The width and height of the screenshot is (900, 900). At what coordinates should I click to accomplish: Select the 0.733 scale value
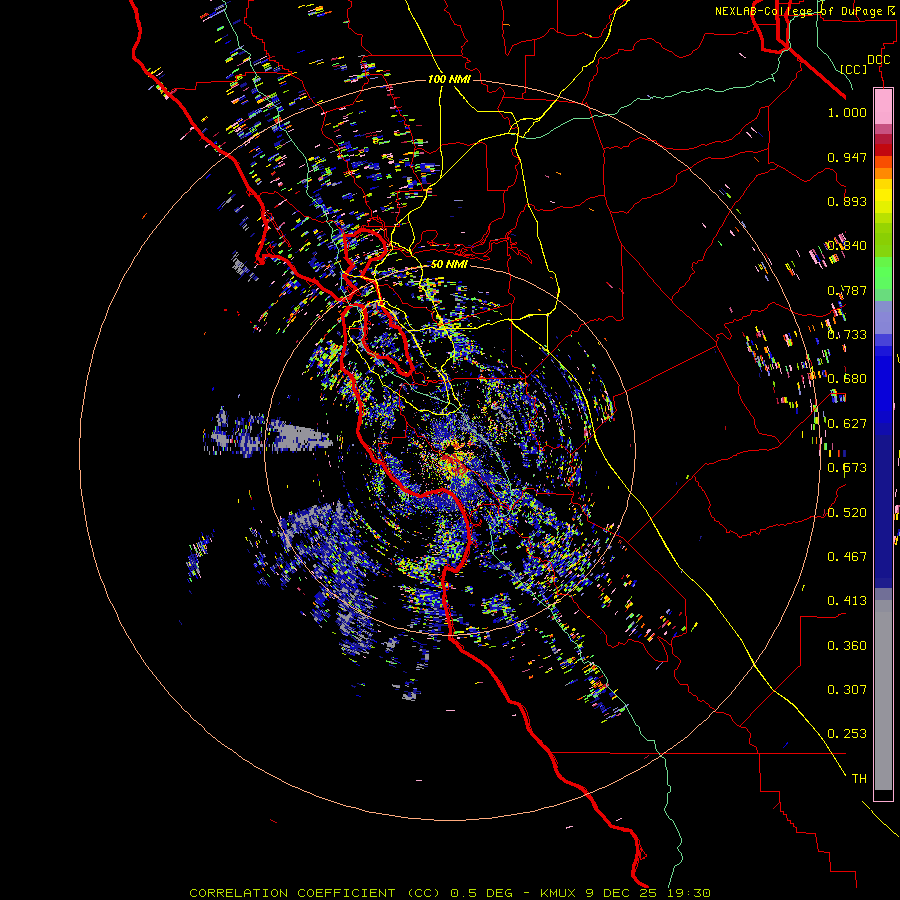[847, 335]
